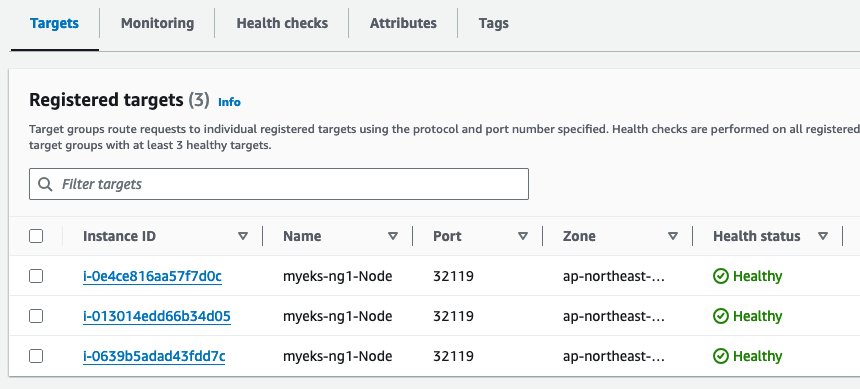Open the instance link i-0e4ce816aa57f7d0c

[x=152, y=276]
